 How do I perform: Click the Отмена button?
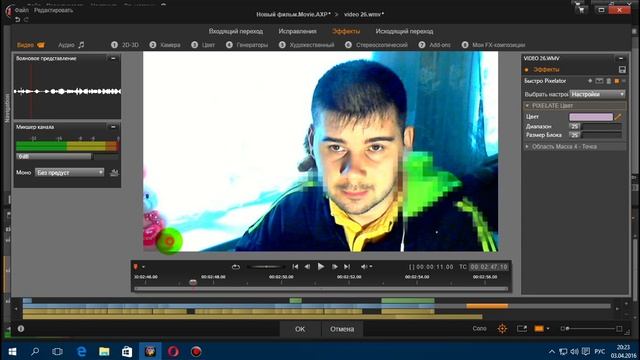point(342,329)
